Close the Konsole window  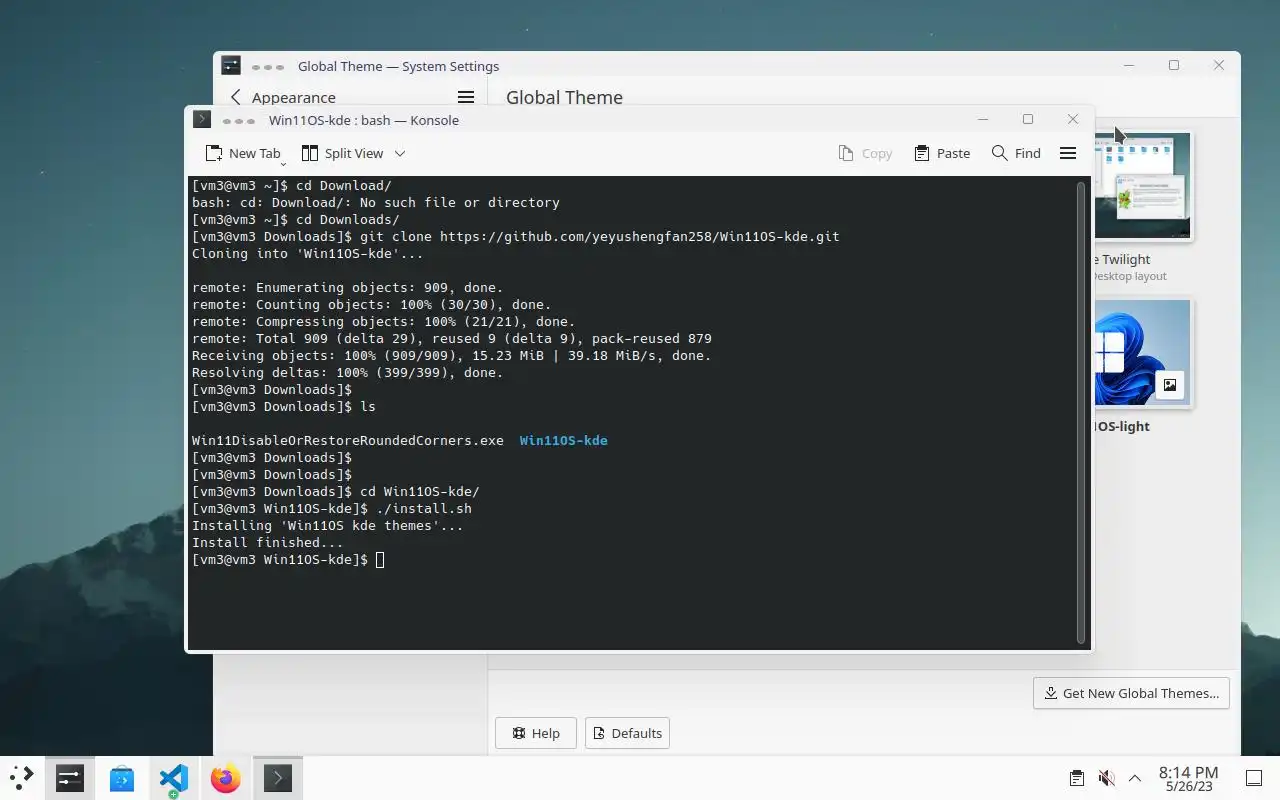tap(1072, 119)
